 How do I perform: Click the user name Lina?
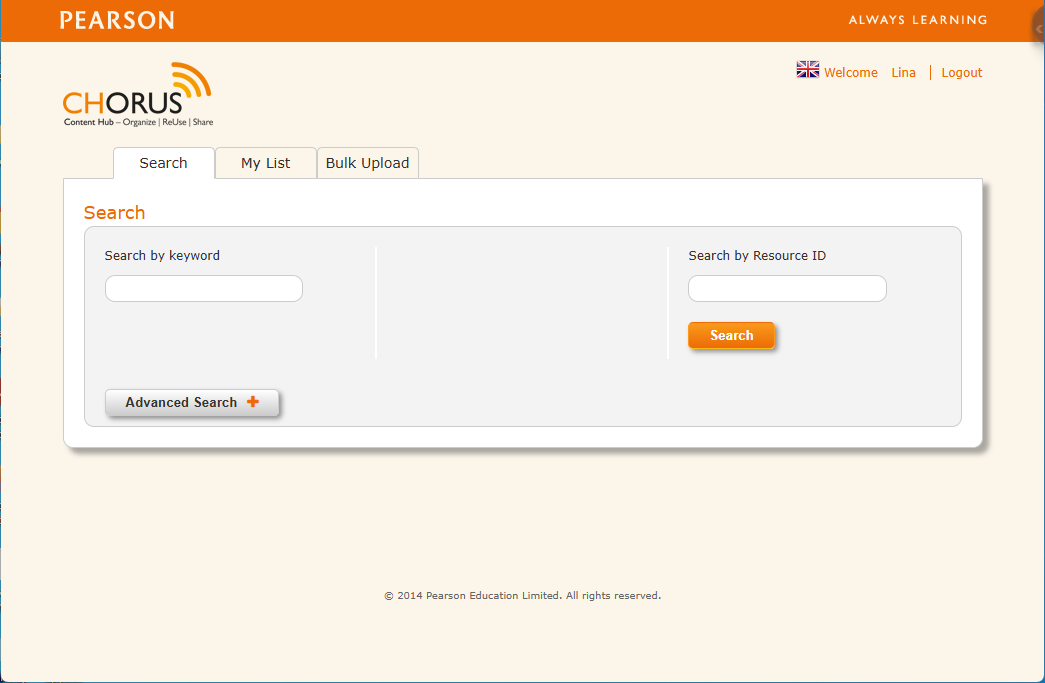pos(903,73)
